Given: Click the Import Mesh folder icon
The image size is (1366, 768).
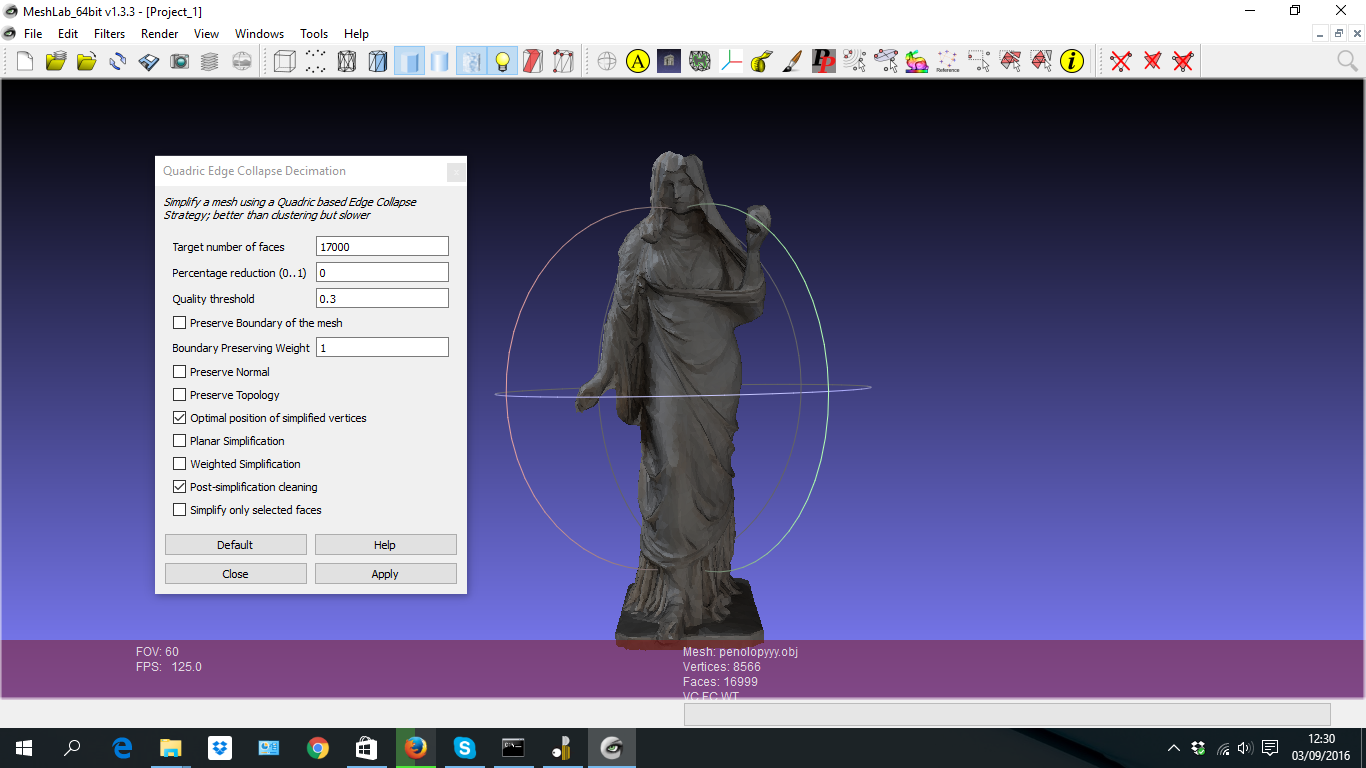Looking at the screenshot, I should [86, 62].
